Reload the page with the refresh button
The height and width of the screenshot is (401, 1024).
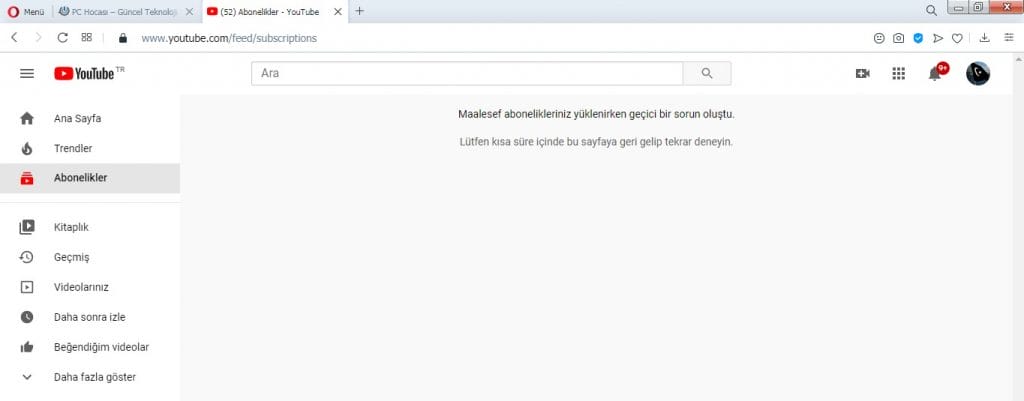click(63, 38)
